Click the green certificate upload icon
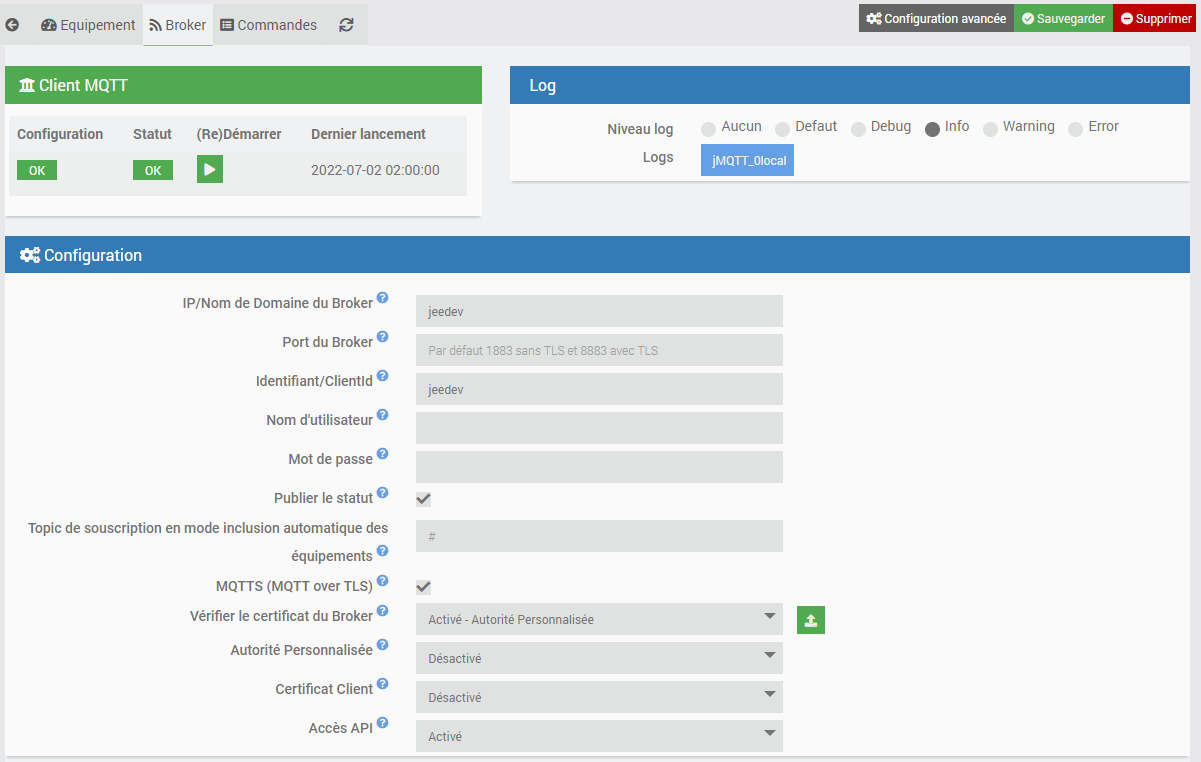The width and height of the screenshot is (1201, 762). 810,620
